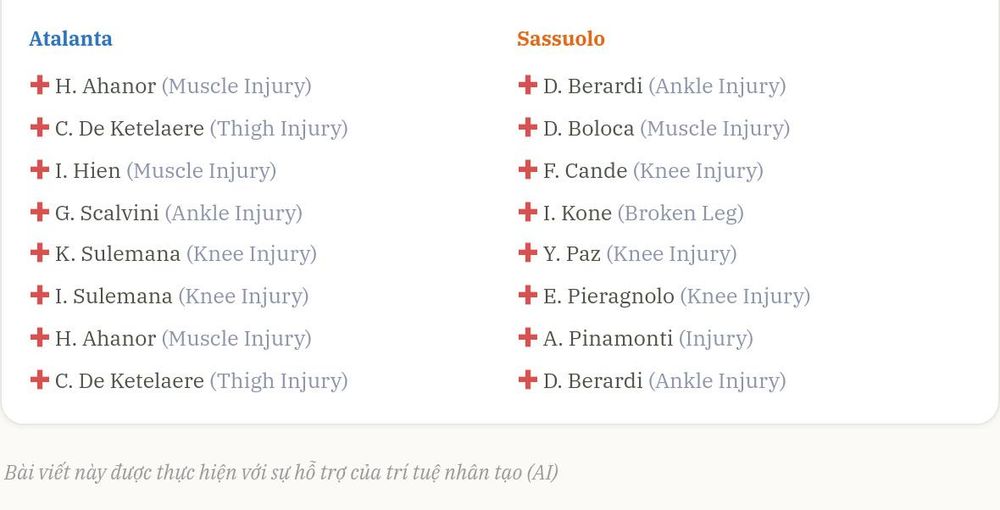Click player name I. Sulemana

(114, 296)
